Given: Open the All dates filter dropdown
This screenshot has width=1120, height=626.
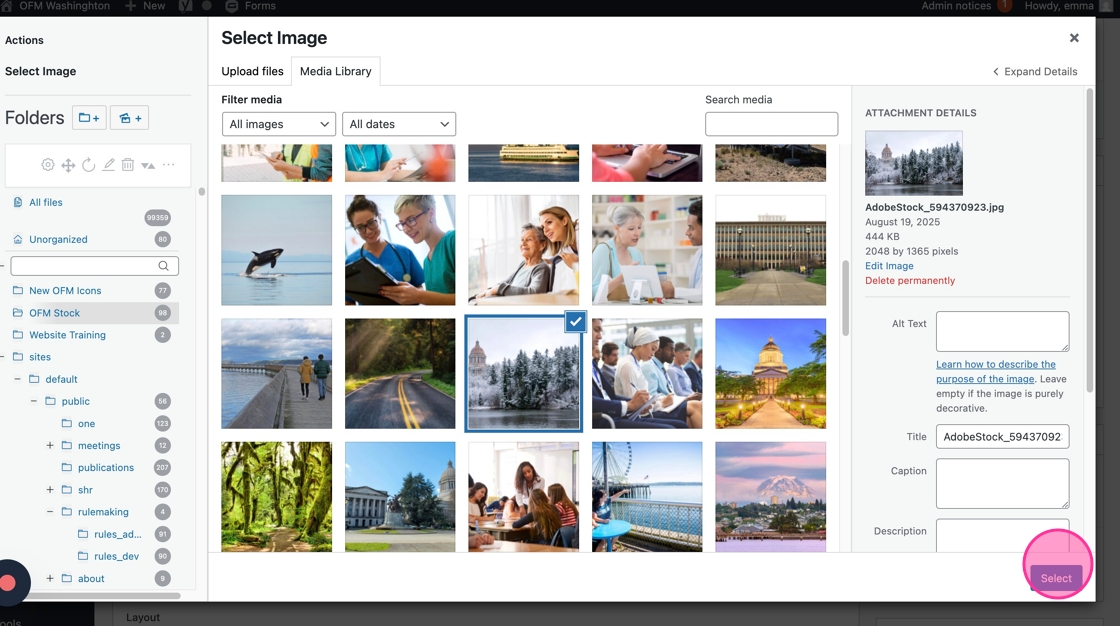Looking at the screenshot, I should click(399, 124).
